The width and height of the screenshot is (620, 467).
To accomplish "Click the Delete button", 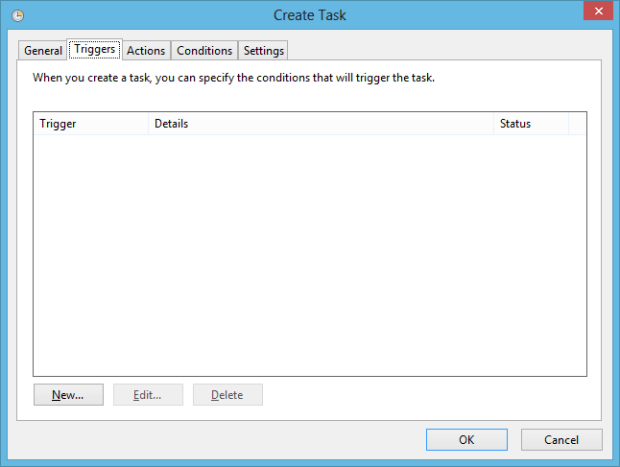I will coord(228,395).
